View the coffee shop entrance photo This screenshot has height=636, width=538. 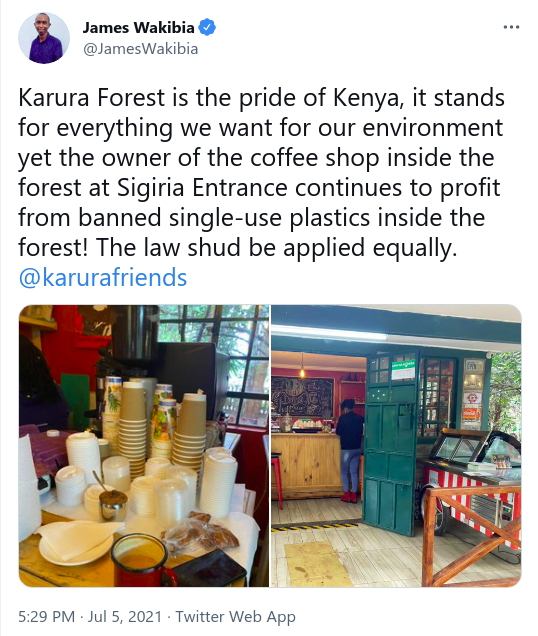coord(396,446)
